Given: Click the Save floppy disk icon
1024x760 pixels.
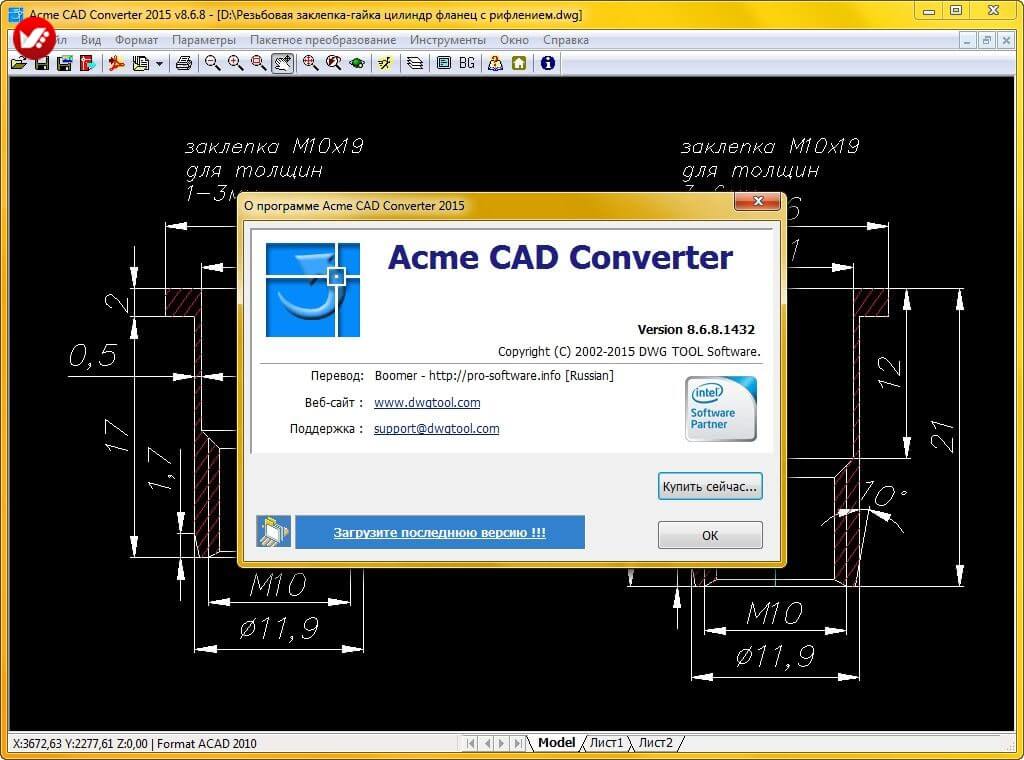Looking at the screenshot, I should (42, 63).
